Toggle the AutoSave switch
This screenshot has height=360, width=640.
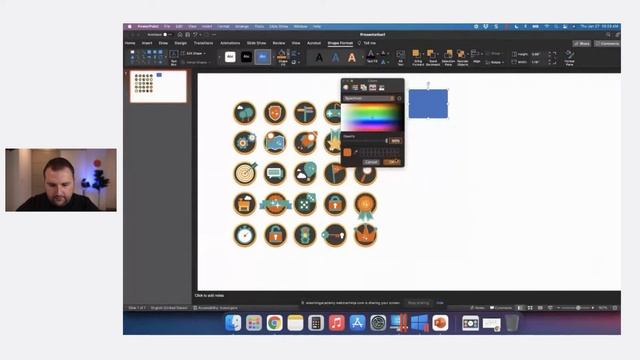pos(167,35)
